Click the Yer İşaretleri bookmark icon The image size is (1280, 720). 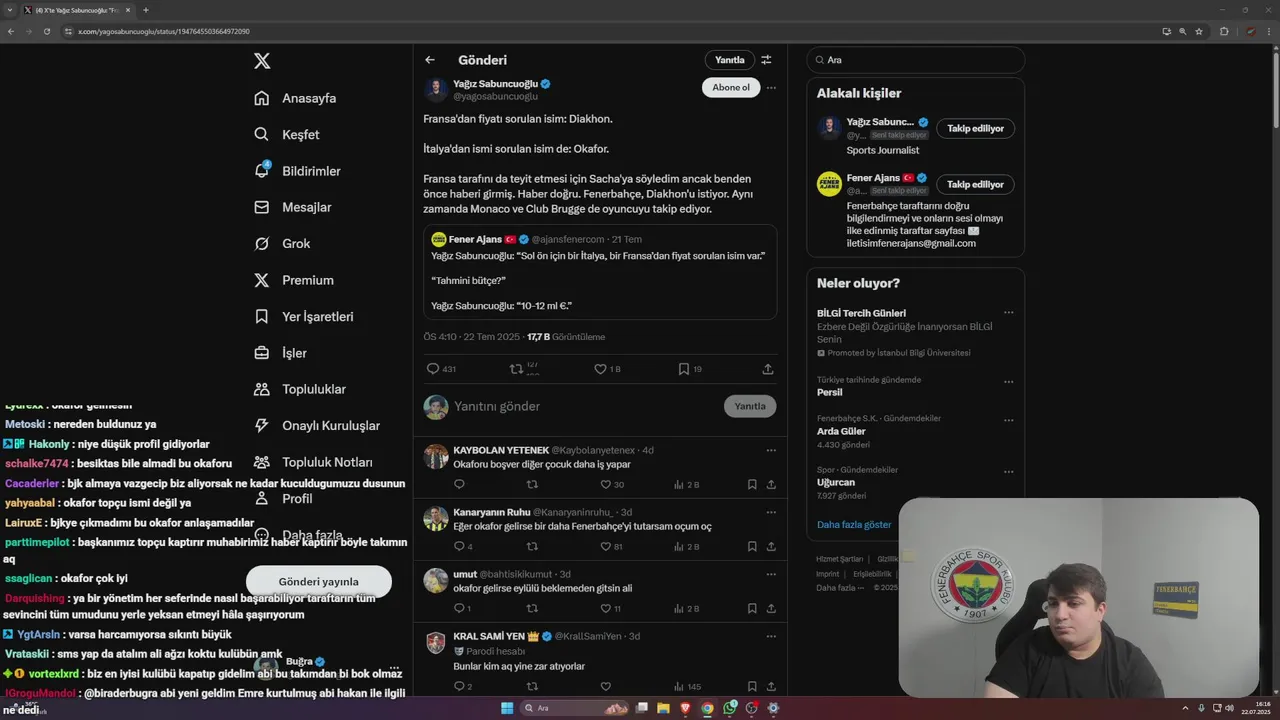262,316
